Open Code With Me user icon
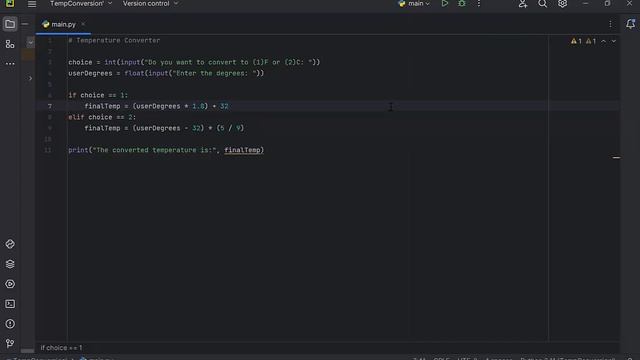The image size is (640, 360). click(523, 4)
